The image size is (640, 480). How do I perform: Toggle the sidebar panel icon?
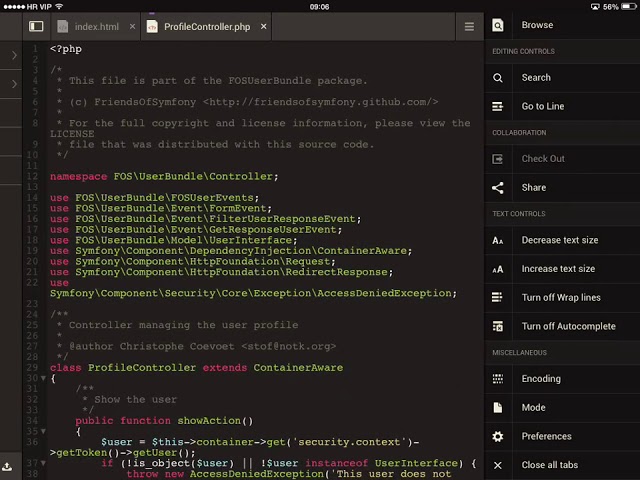pyautogui.click(x=36, y=27)
